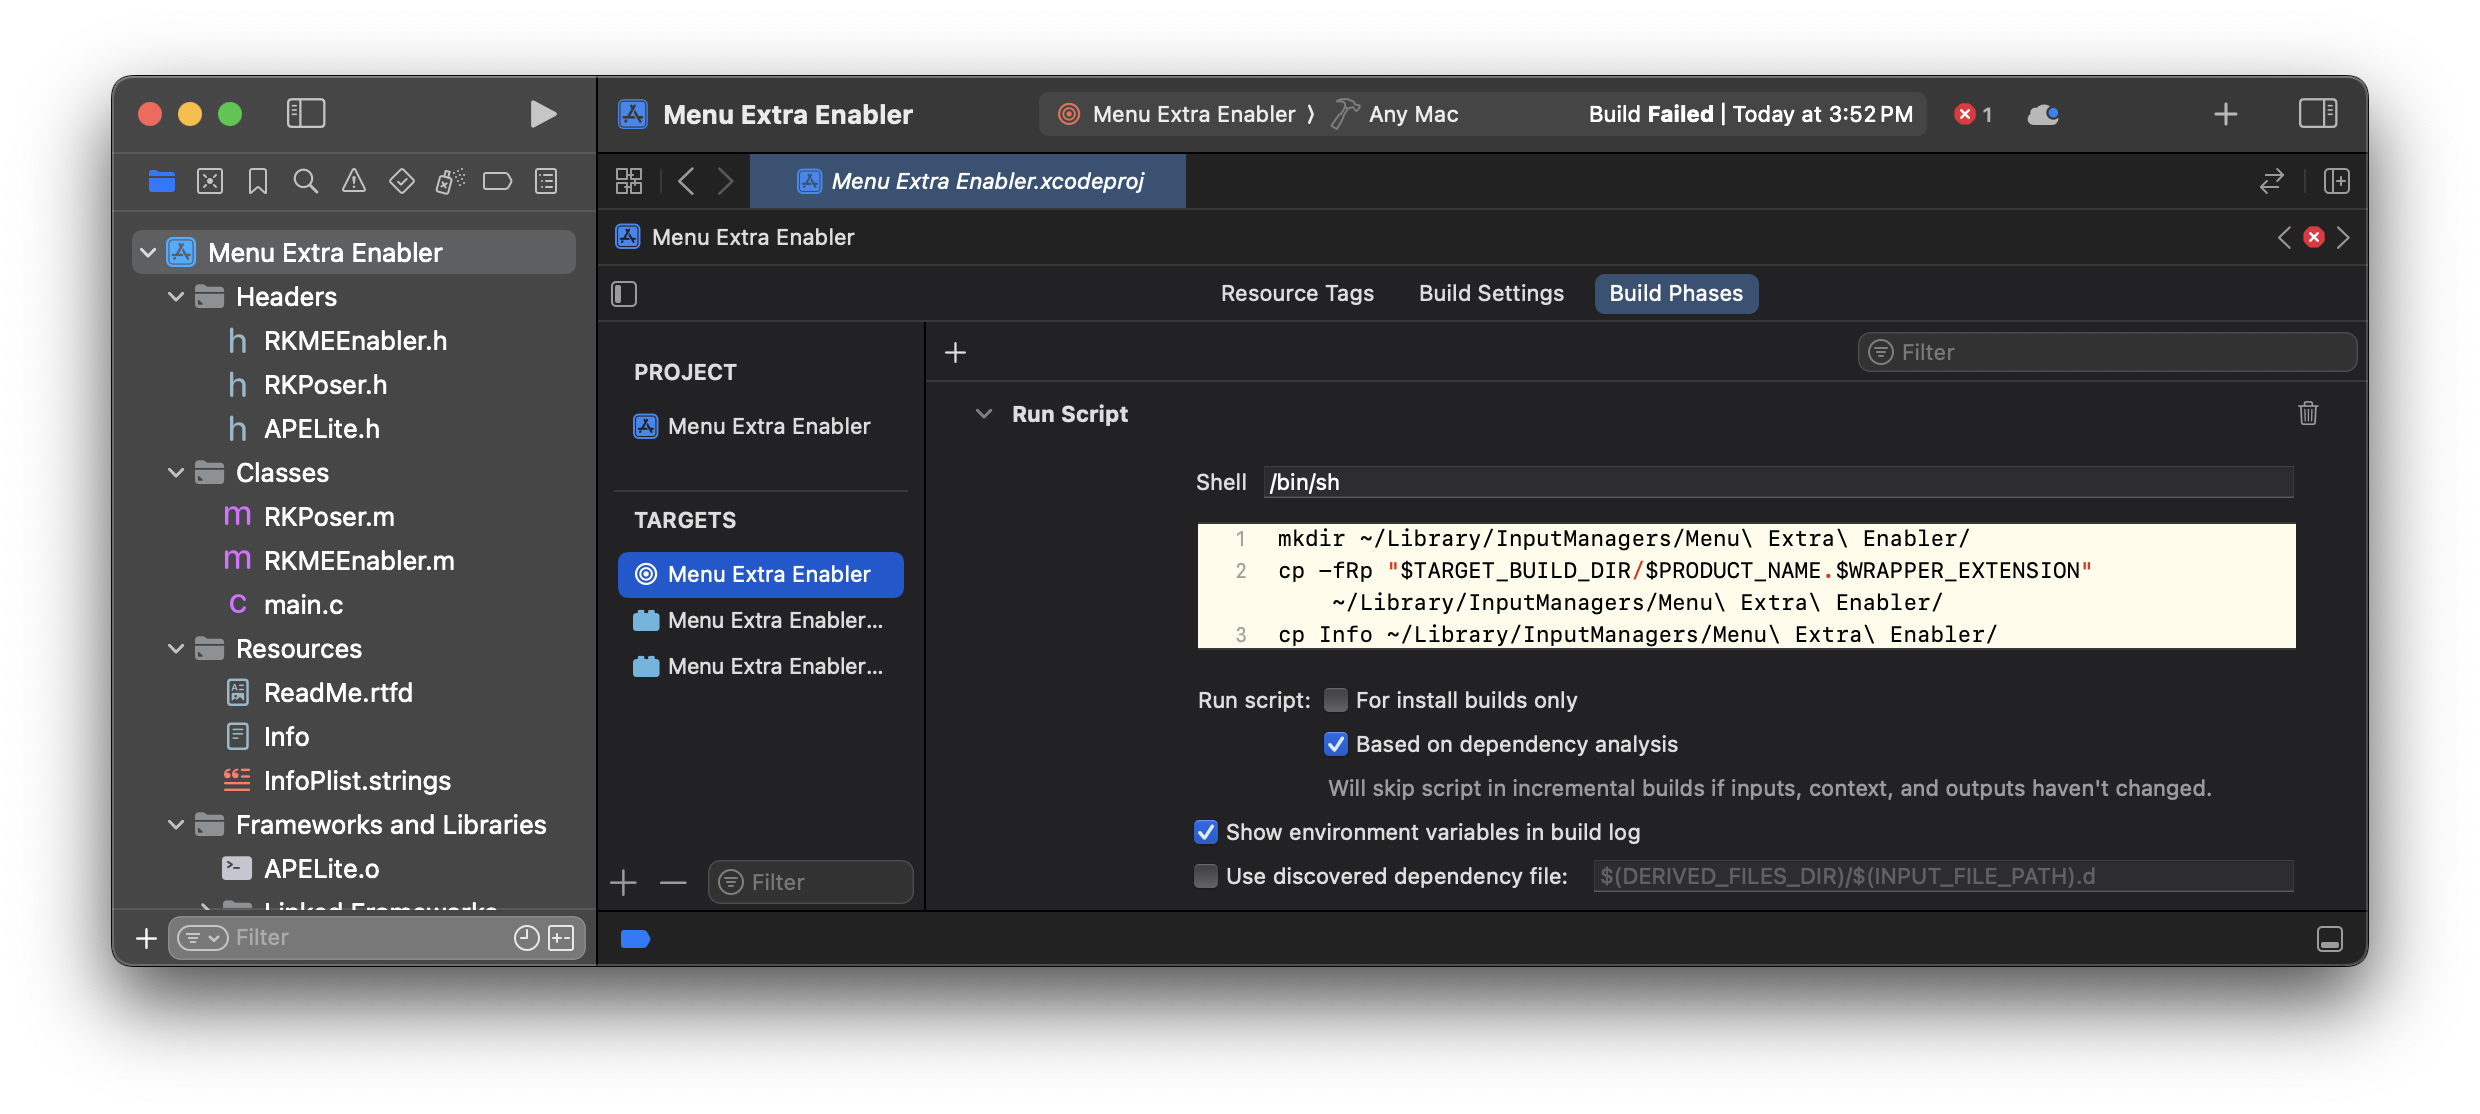Collapse the Run Script phase
Viewport: 2480px width, 1114px height.
point(984,414)
